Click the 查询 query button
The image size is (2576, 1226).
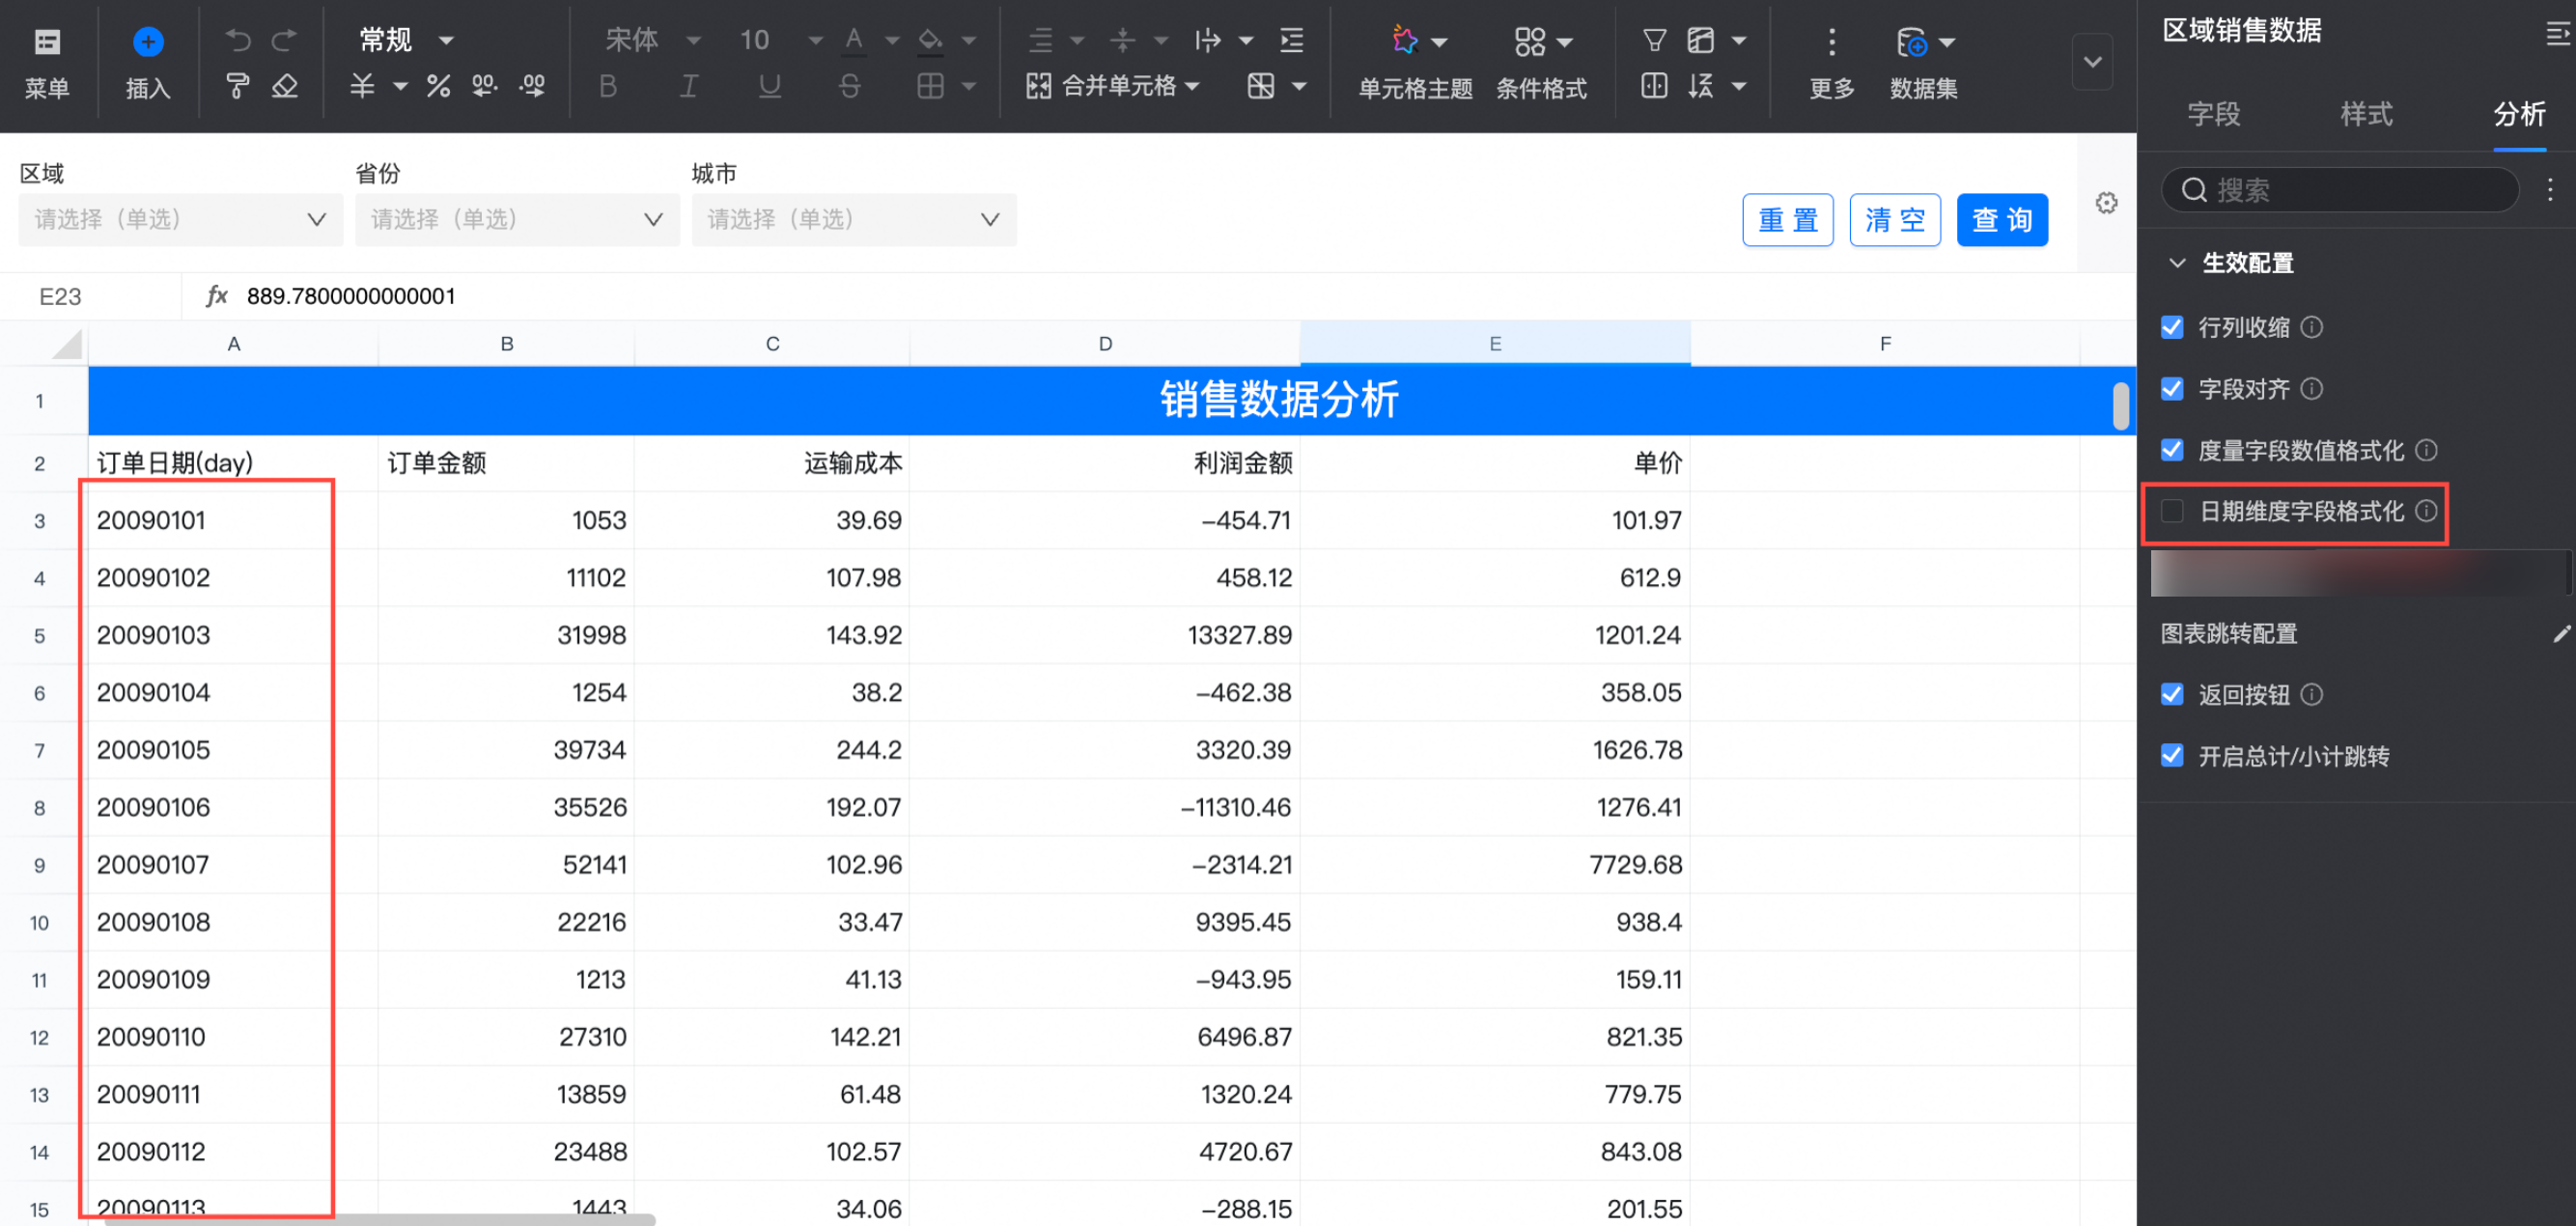(2001, 220)
